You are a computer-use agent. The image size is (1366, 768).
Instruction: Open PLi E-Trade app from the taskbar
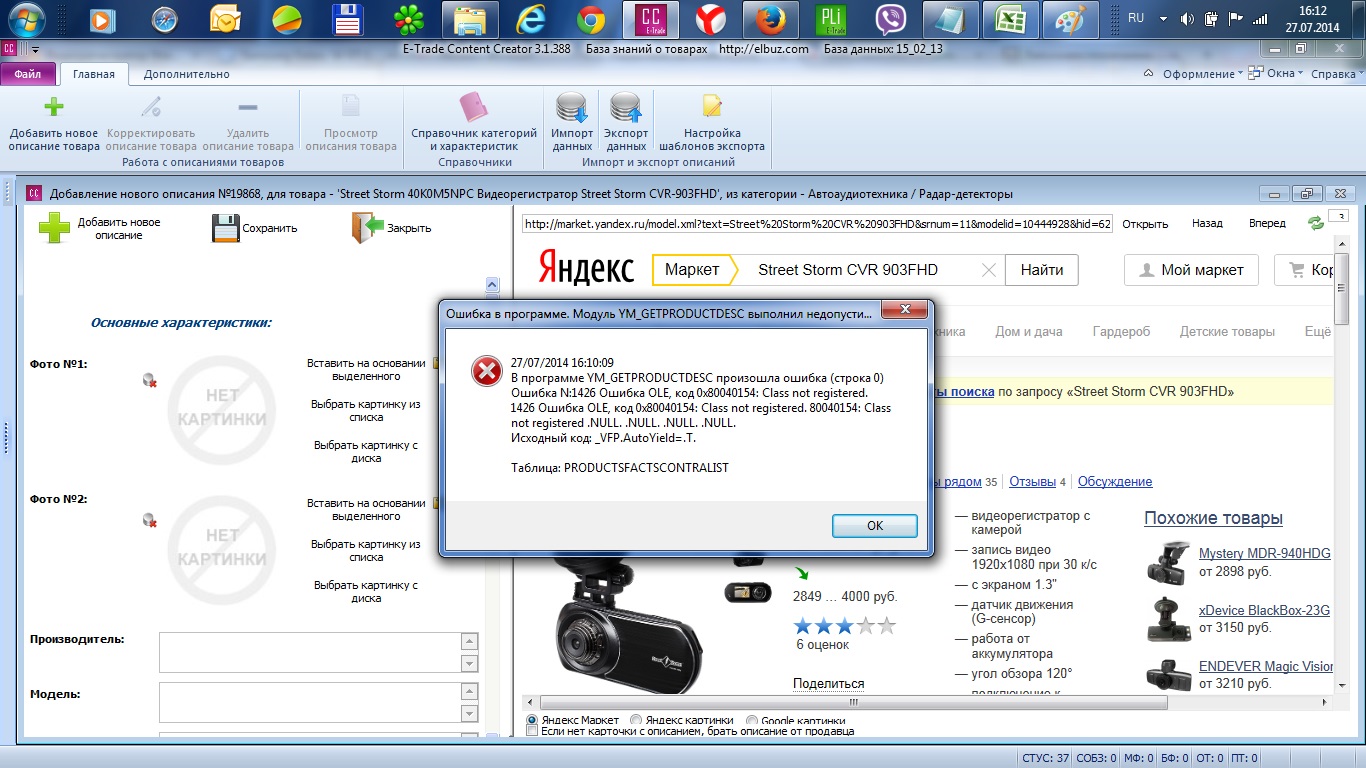830,20
